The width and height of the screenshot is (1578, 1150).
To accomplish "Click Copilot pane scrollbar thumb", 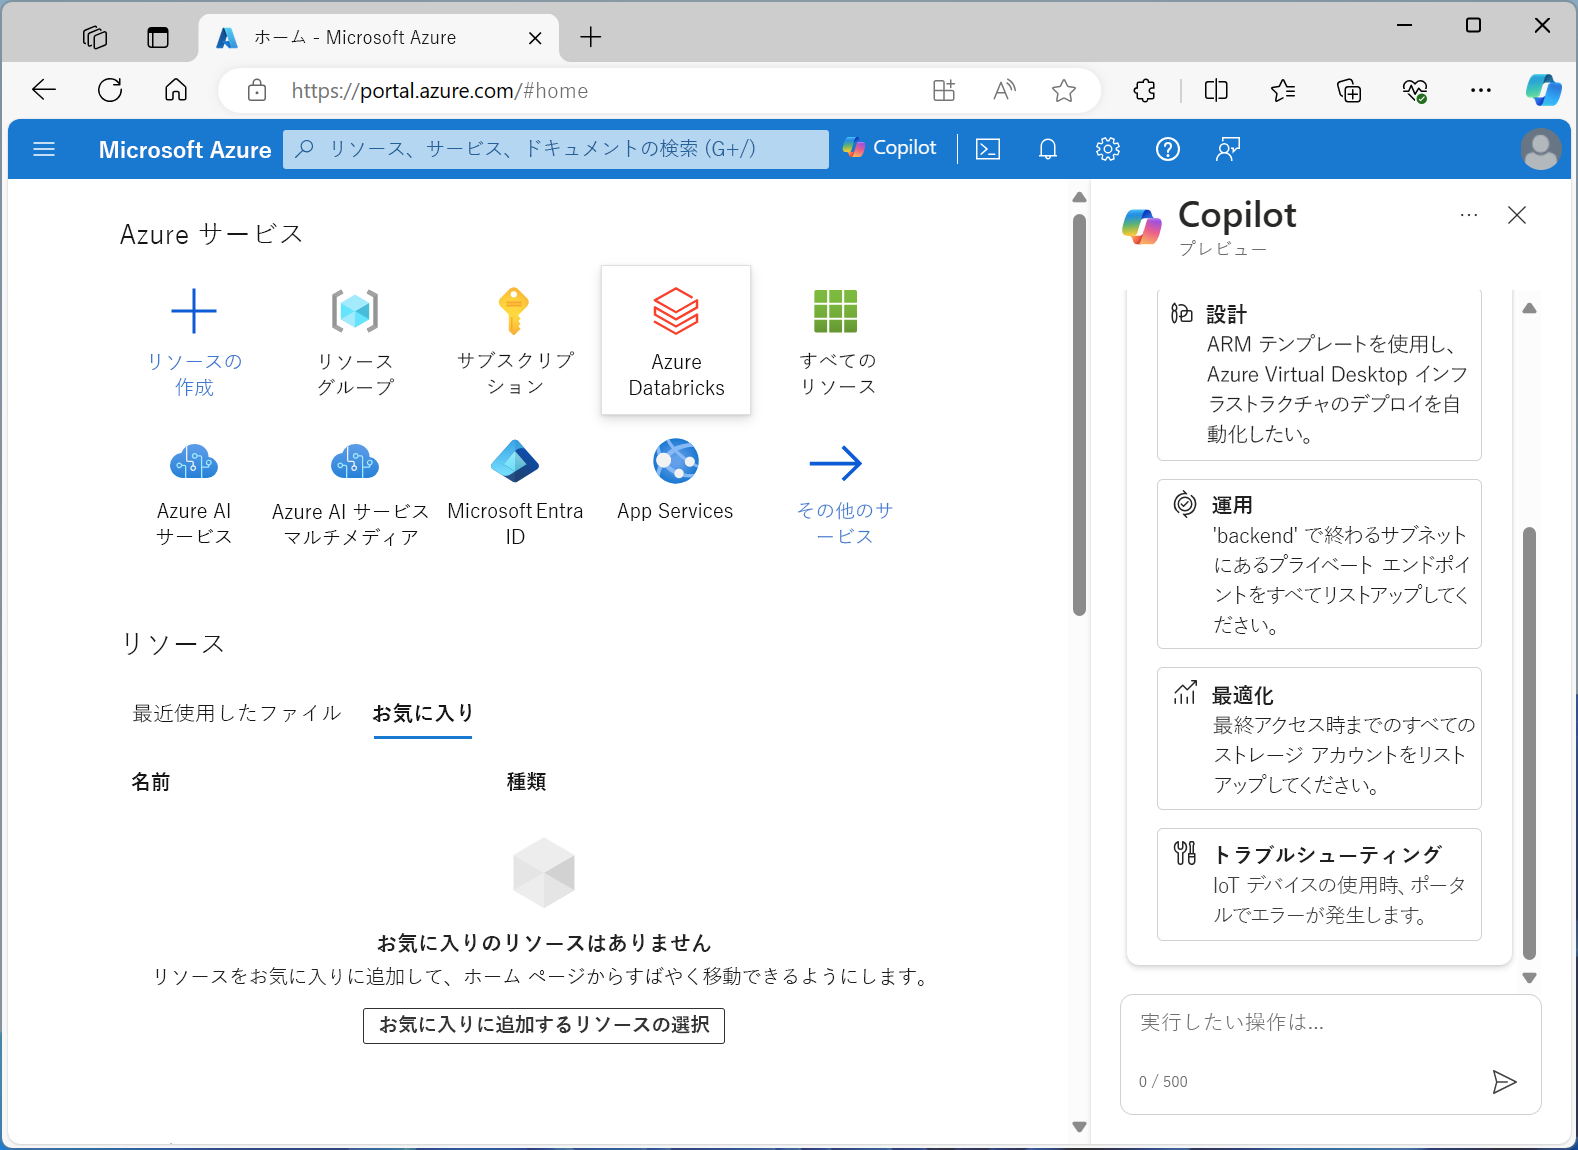I will tap(1529, 743).
